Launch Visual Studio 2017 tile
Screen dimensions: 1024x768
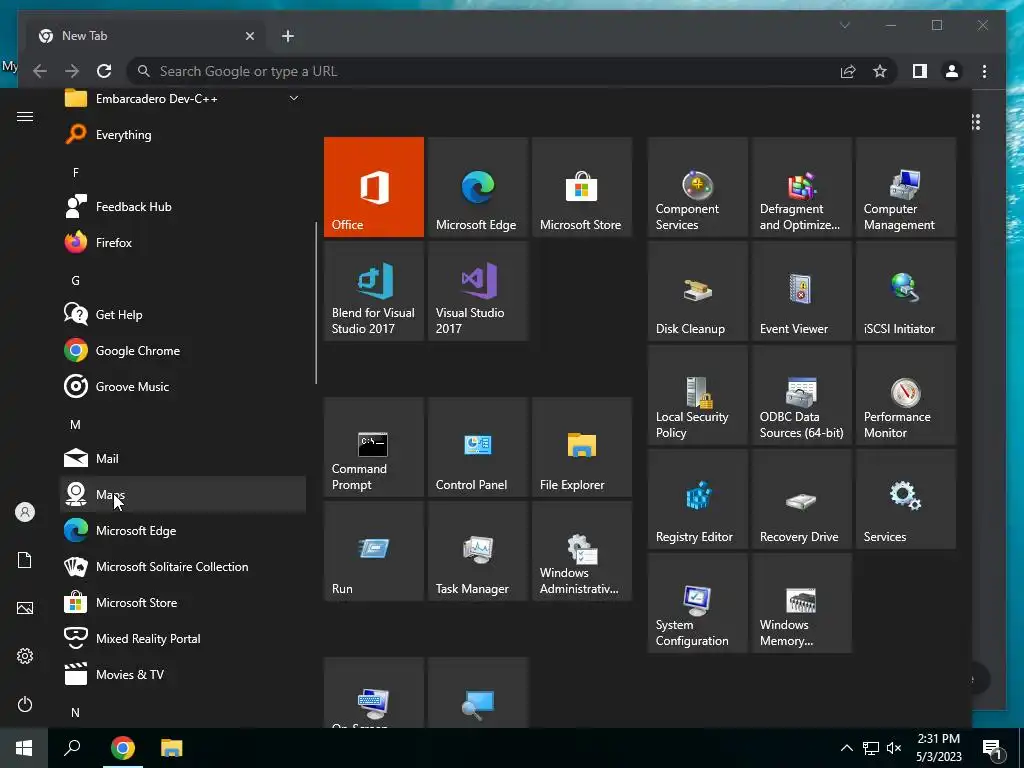click(x=477, y=291)
